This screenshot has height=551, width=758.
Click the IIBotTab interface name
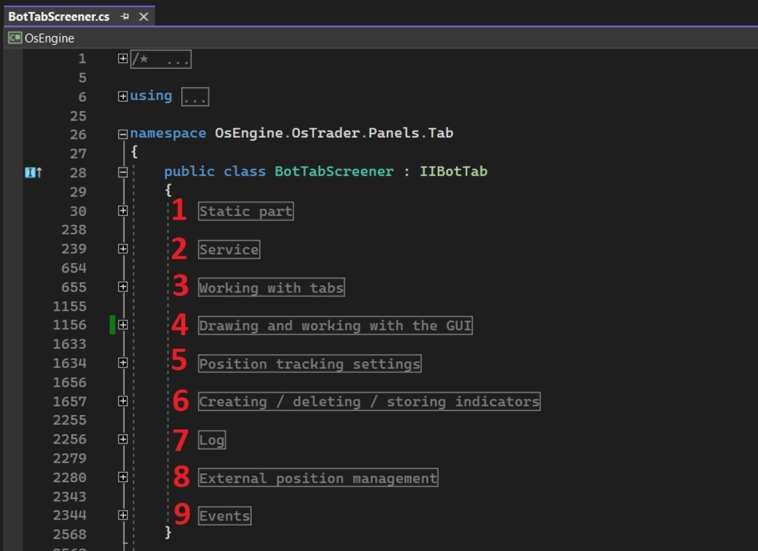point(453,172)
